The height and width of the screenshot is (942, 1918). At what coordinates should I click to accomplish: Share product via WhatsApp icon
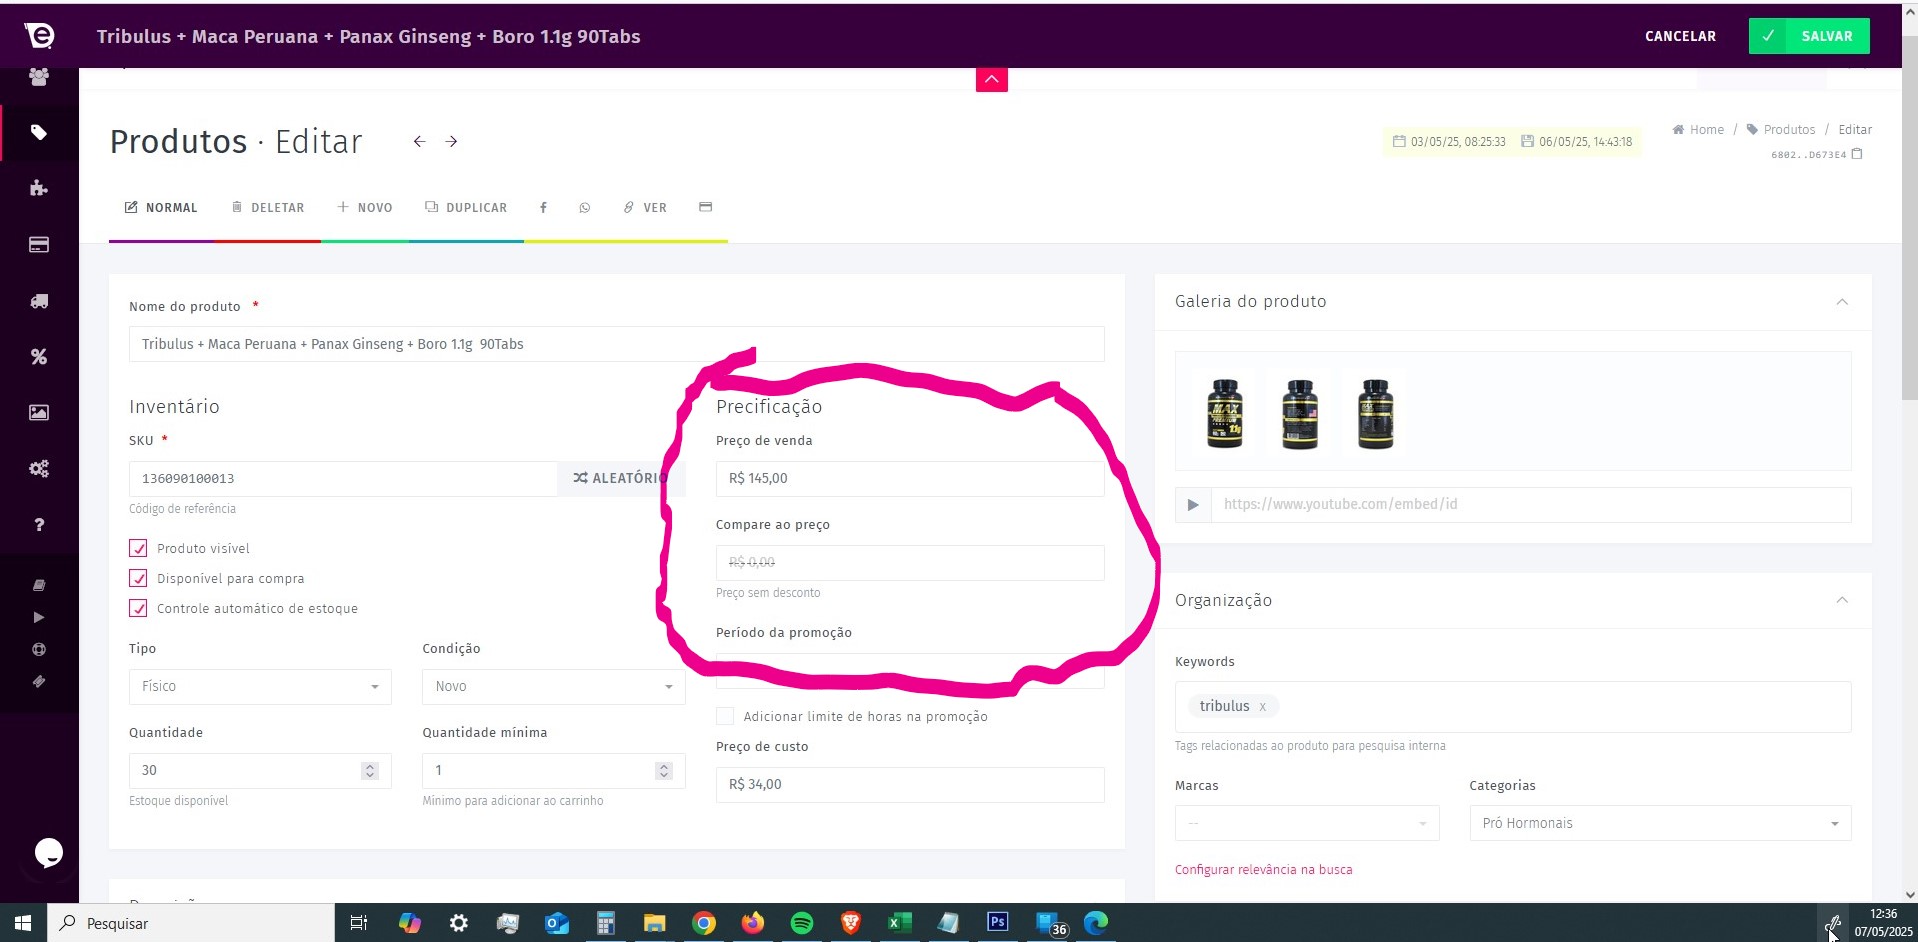tap(585, 208)
